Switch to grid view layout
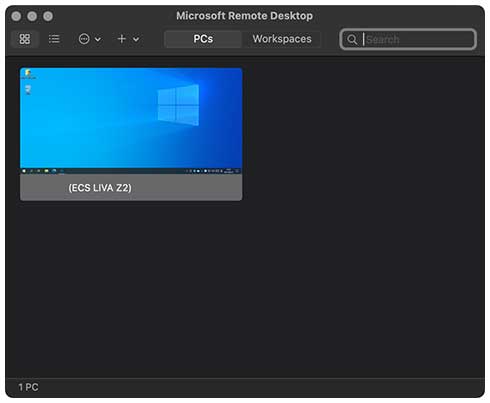 (x=25, y=39)
